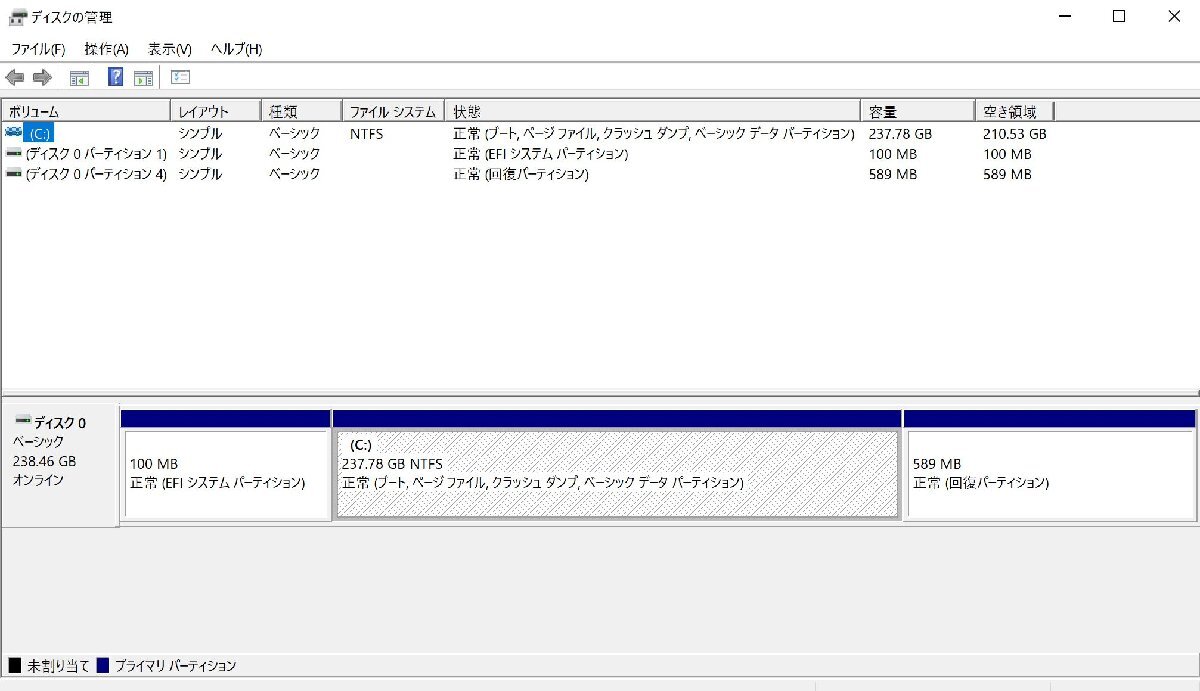Select volume row ディスク 0 パーティション 4

click(x=527, y=173)
